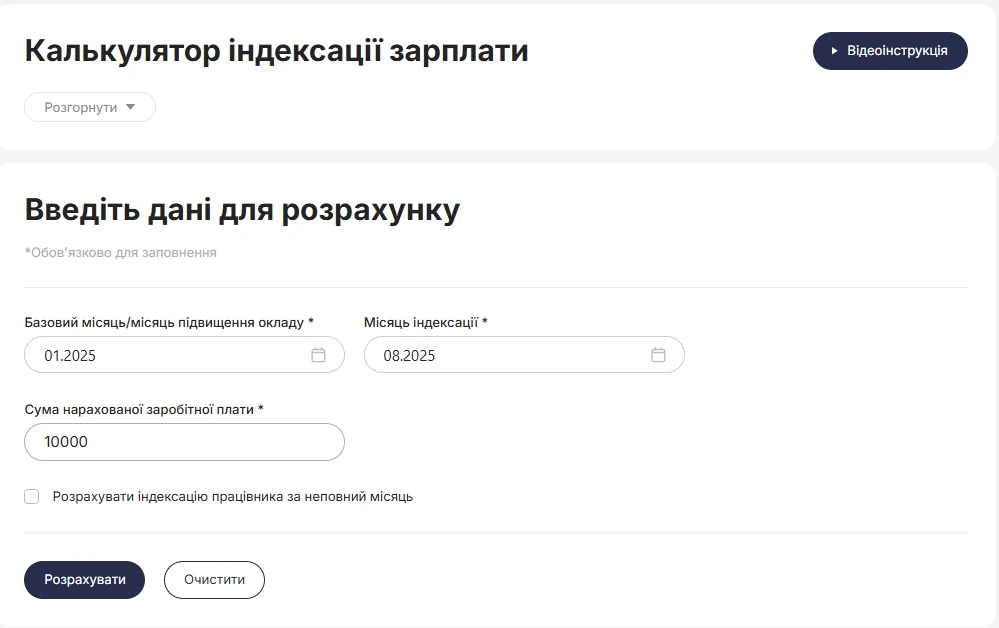
Task: Expand the Розгорнути section
Action: click(90, 107)
